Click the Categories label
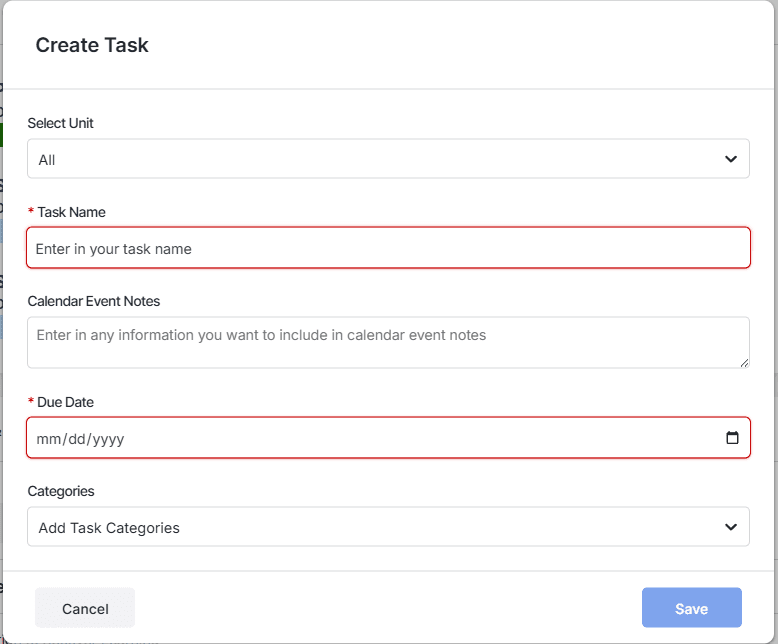Viewport: 778px width, 644px height. [x=61, y=491]
